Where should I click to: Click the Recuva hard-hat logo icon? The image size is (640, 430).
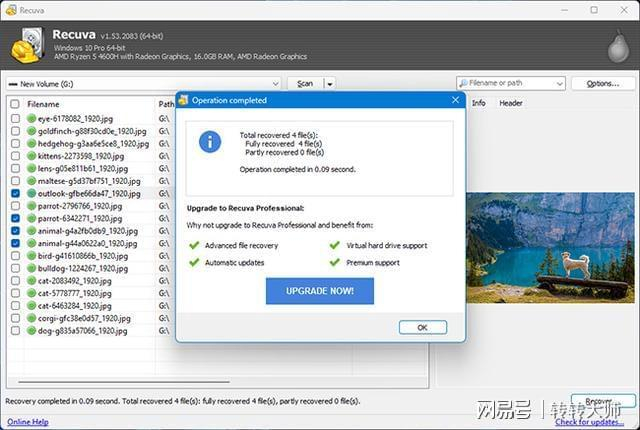[x=27, y=45]
